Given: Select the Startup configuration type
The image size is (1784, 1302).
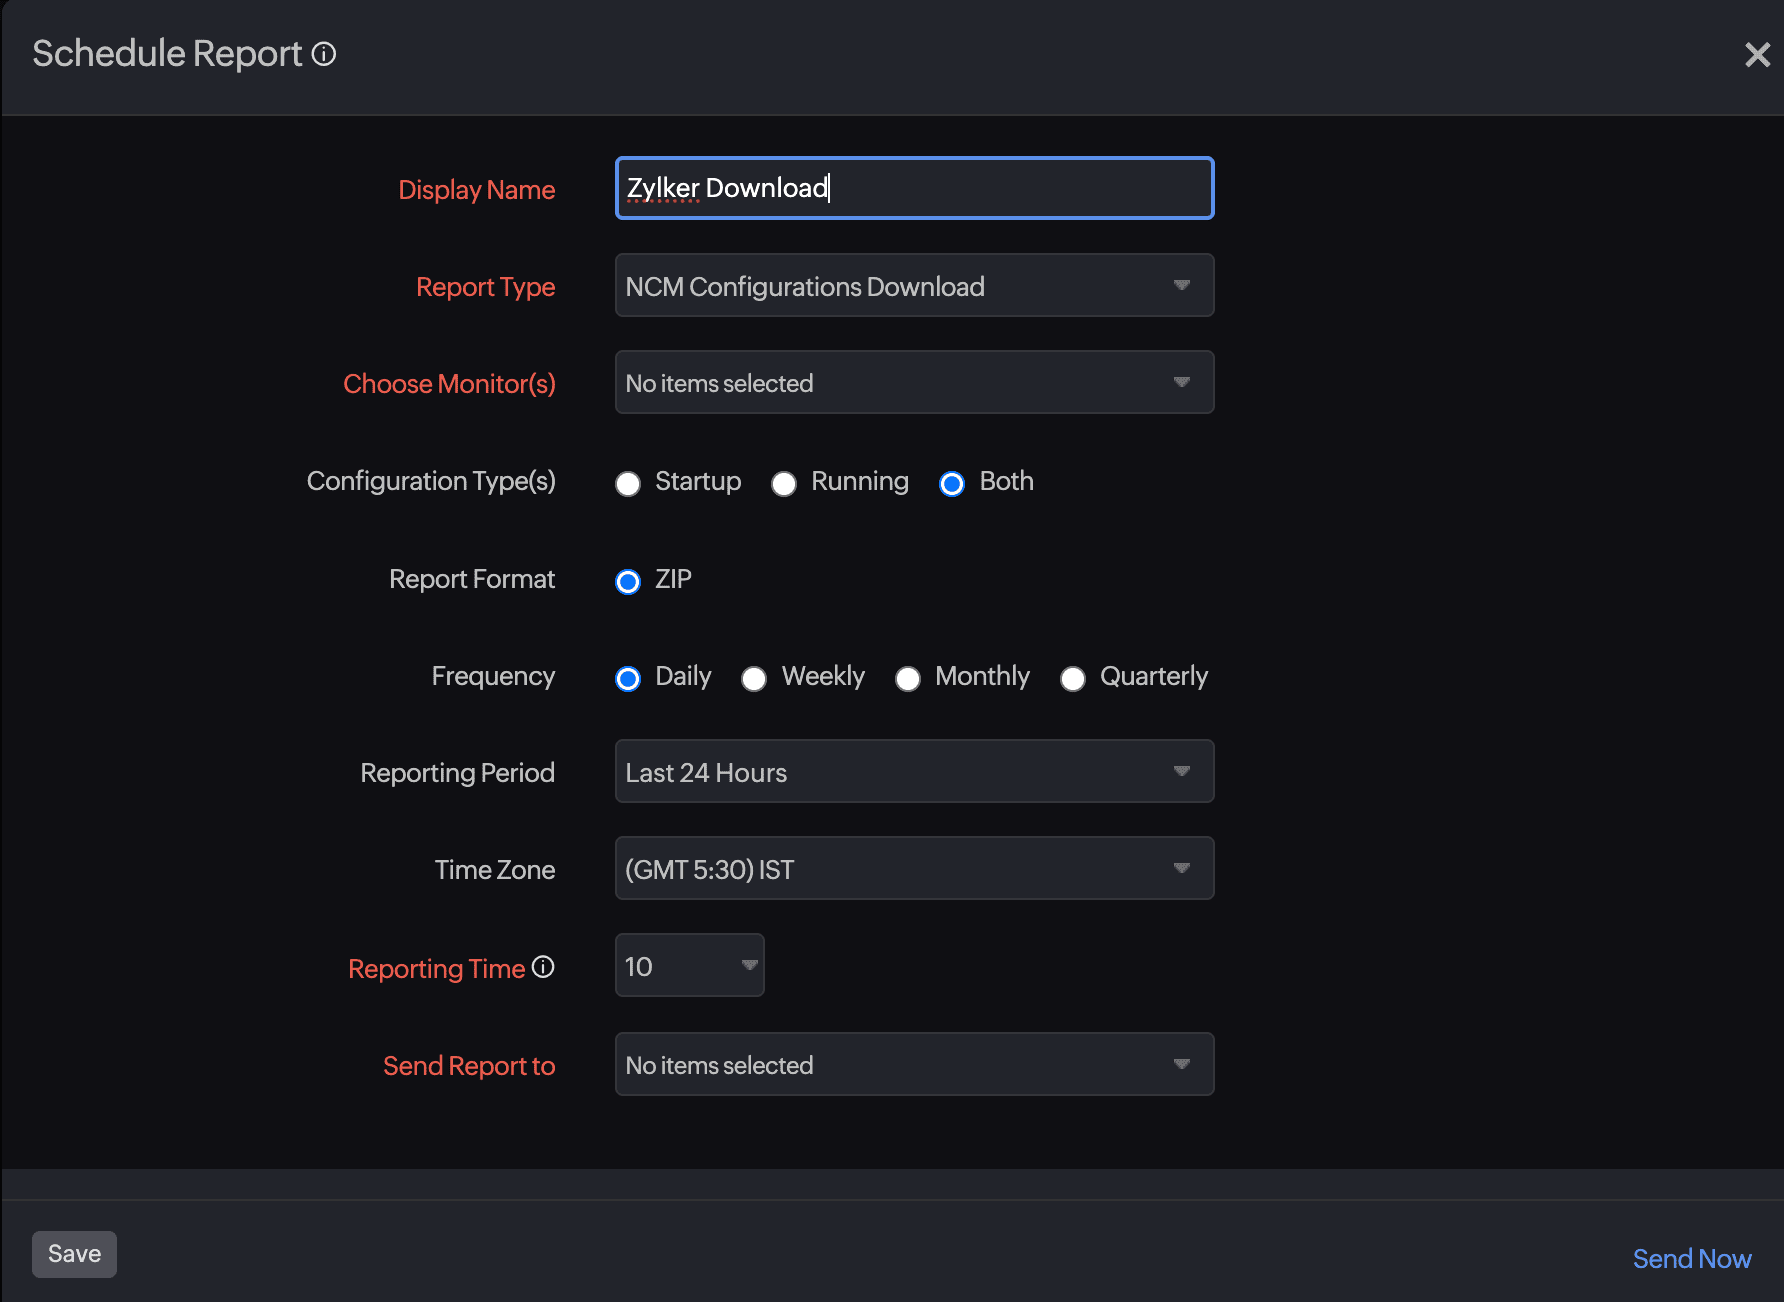Looking at the screenshot, I should pos(628,484).
